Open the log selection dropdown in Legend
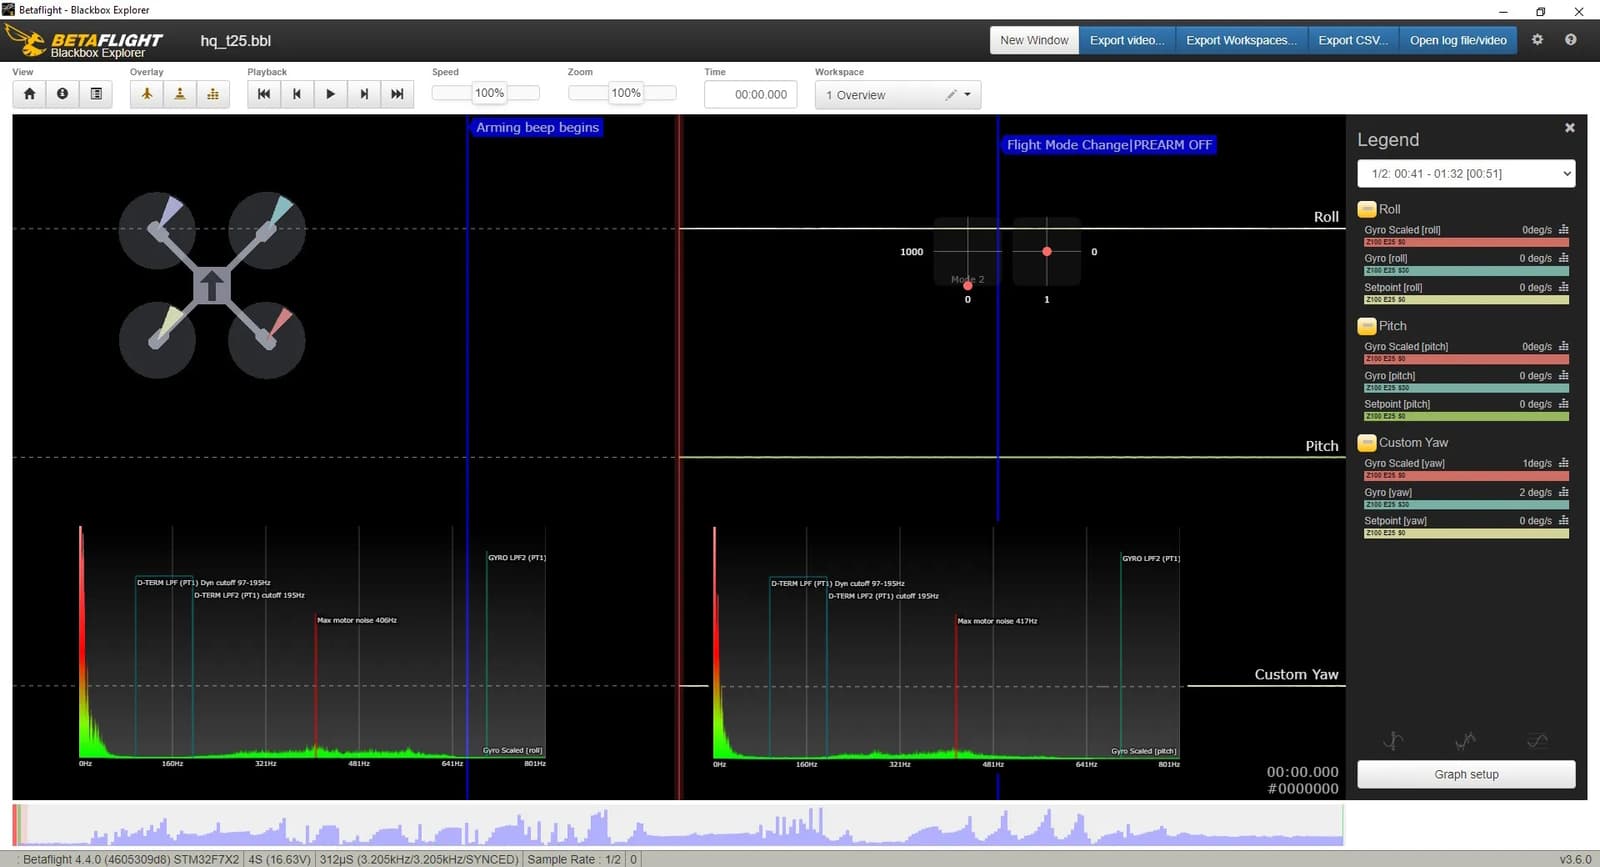Screen dimensions: 1600x867 point(1466,174)
